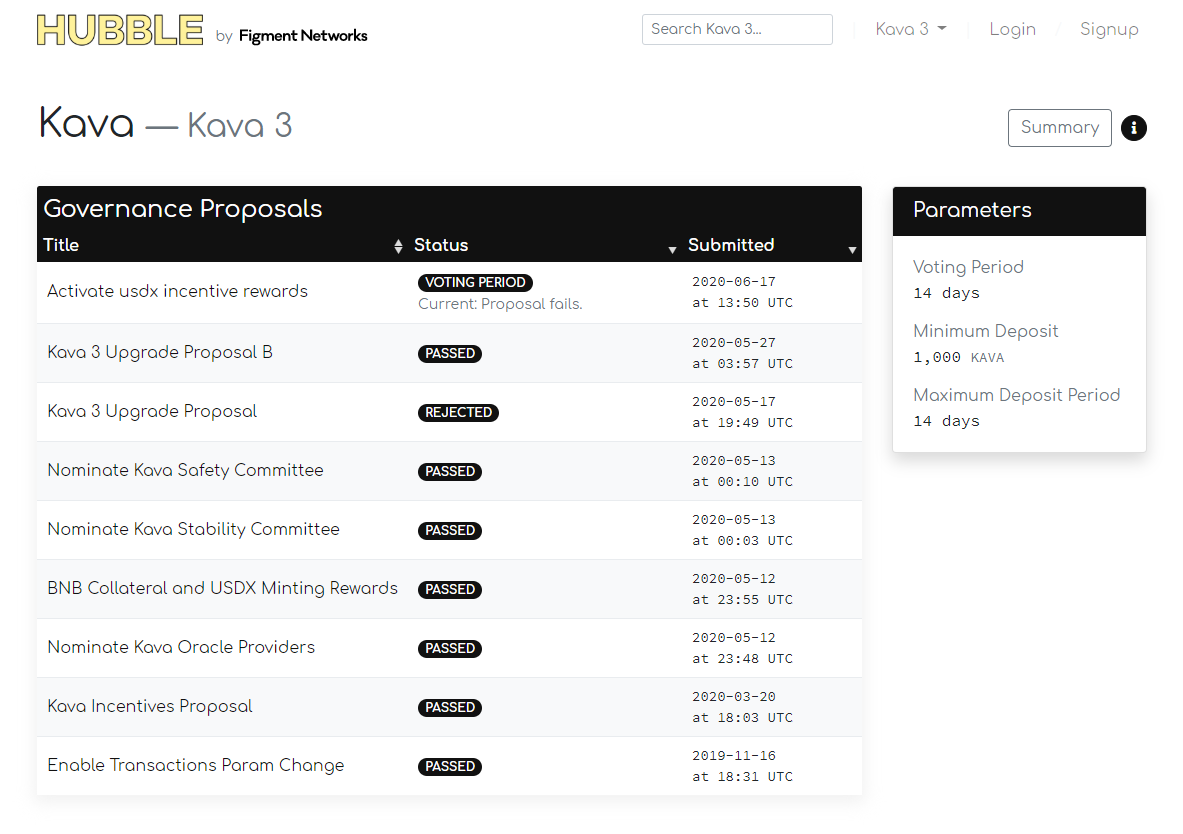Open the Kava 3 network dropdown
The image size is (1183, 834).
911,29
